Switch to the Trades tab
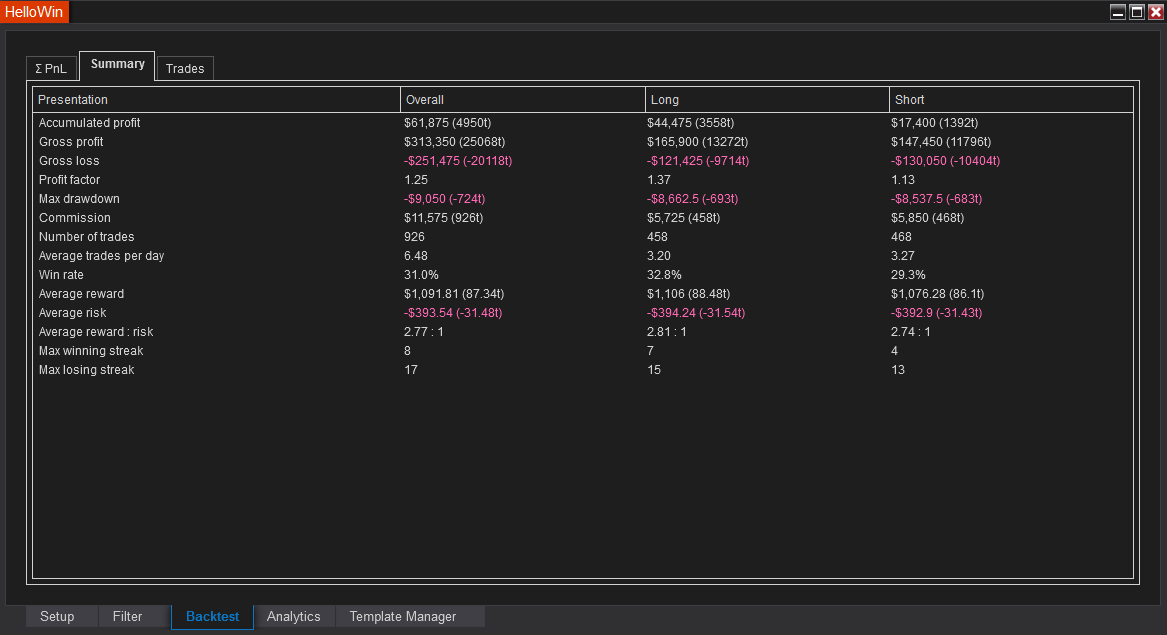This screenshot has height=635, width=1167. tap(185, 68)
